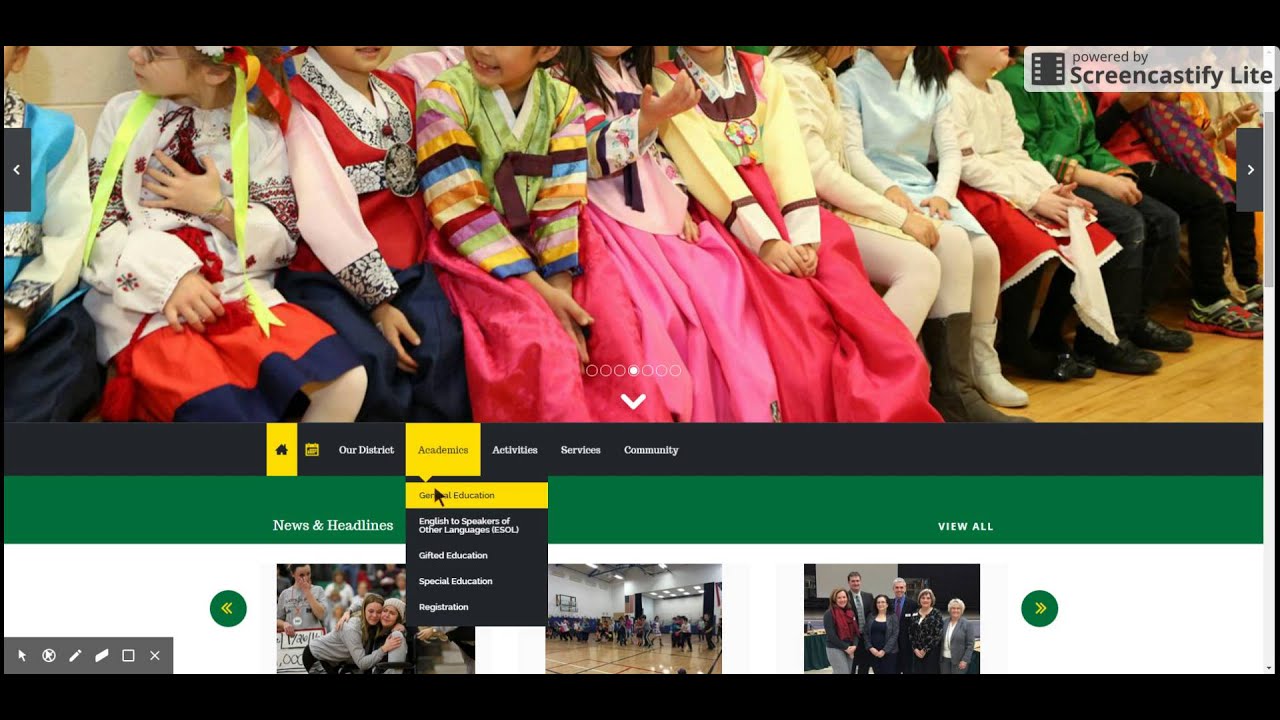Jump to third slideshow dot
Image resolution: width=1280 pixels, height=720 pixels.
coord(620,370)
